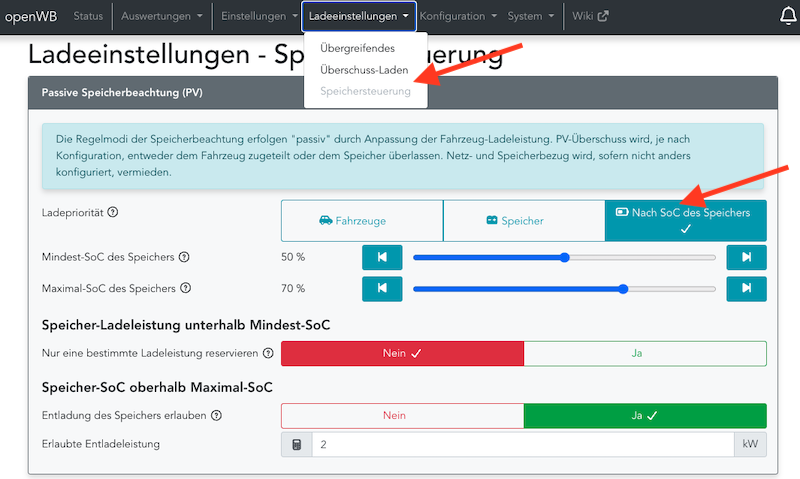Select Übergreifendes in the Ladeeinstellungen menu
Viewport: 800px width, 479px height.
357,47
